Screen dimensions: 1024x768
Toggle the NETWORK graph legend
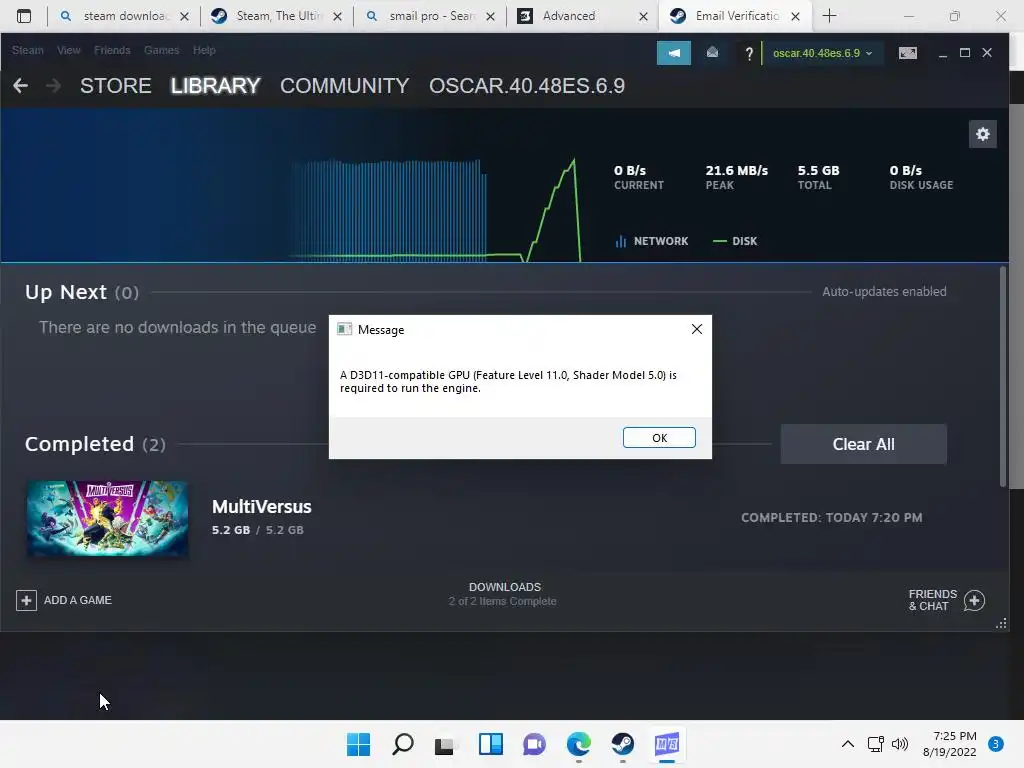point(652,241)
